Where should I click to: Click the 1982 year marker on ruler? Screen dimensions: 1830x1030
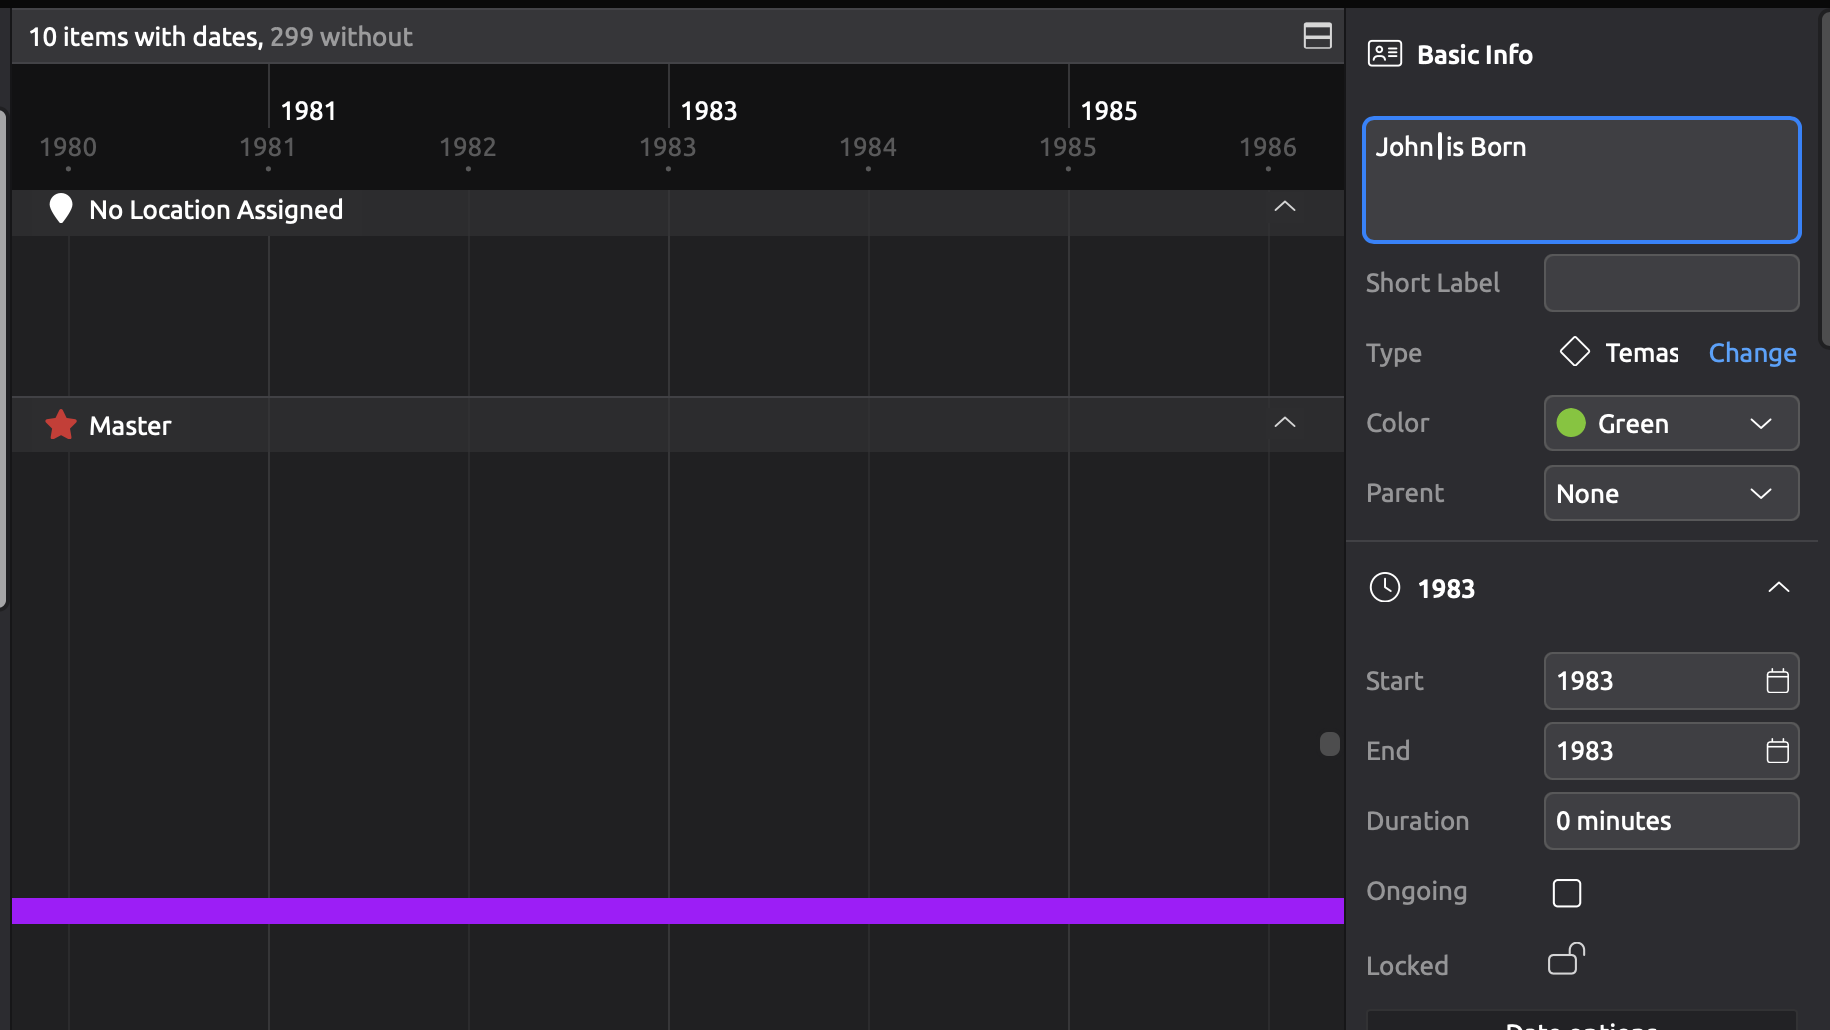click(x=468, y=147)
